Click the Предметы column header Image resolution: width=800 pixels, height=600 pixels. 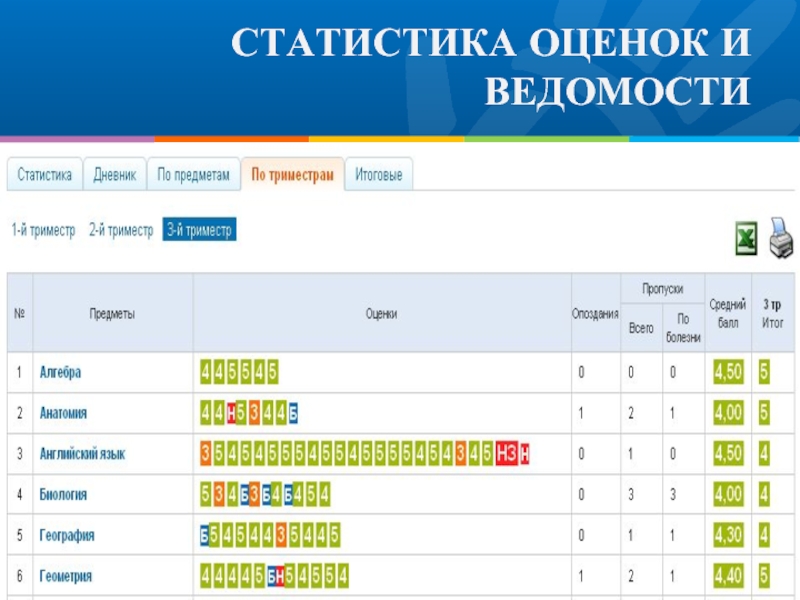tap(112, 313)
